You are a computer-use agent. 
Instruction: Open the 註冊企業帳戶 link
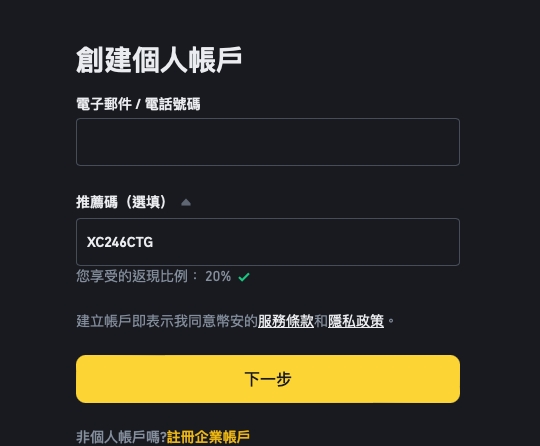pos(208,437)
